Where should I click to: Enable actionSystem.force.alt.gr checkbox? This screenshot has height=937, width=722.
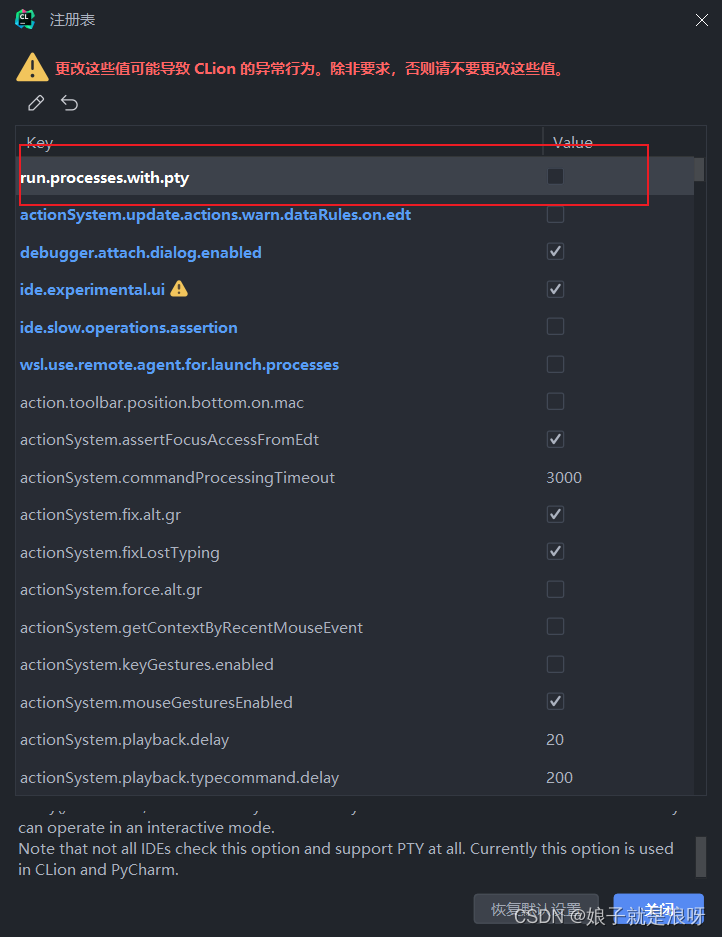coord(555,589)
